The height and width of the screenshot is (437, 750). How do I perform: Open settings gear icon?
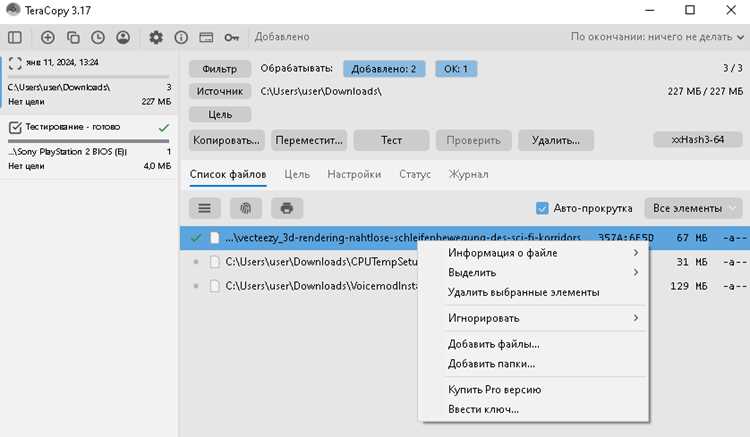pyautogui.click(x=156, y=37)
